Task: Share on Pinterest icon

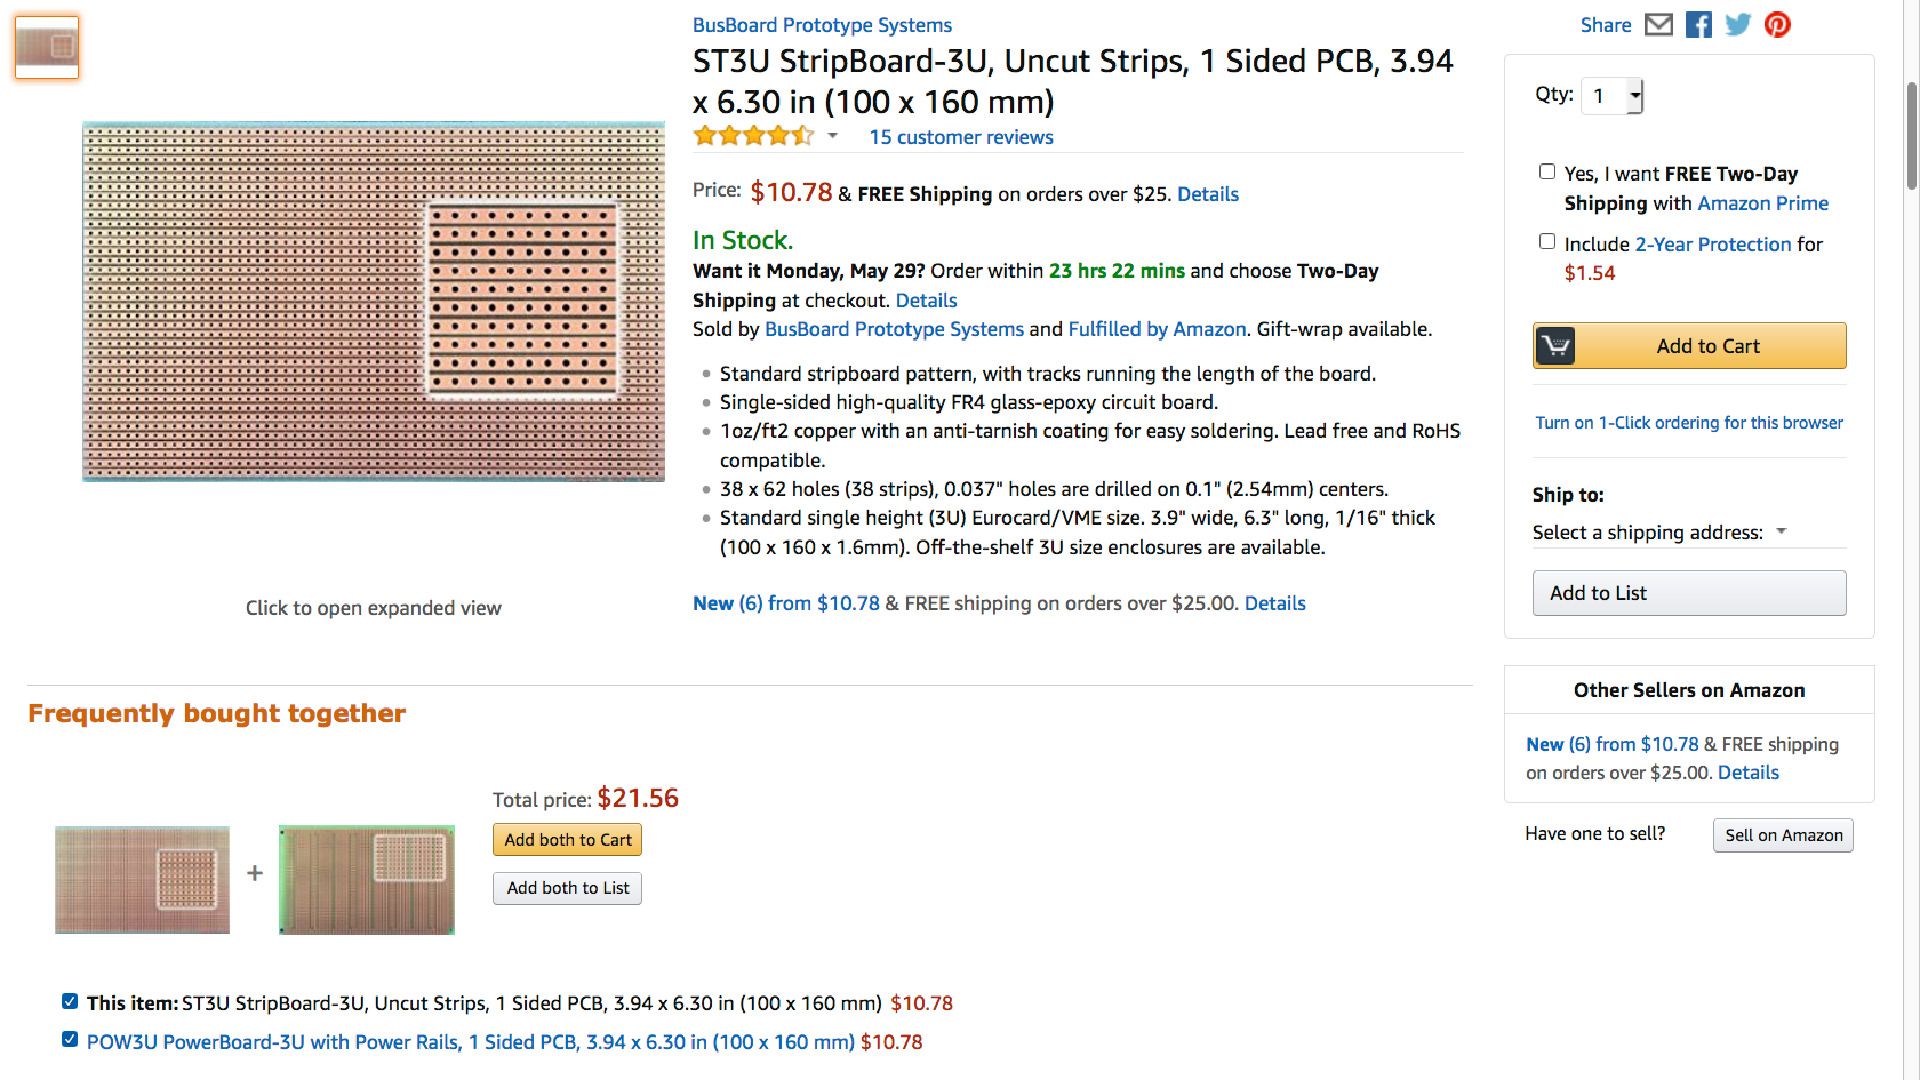Action: click(1777, 25)
